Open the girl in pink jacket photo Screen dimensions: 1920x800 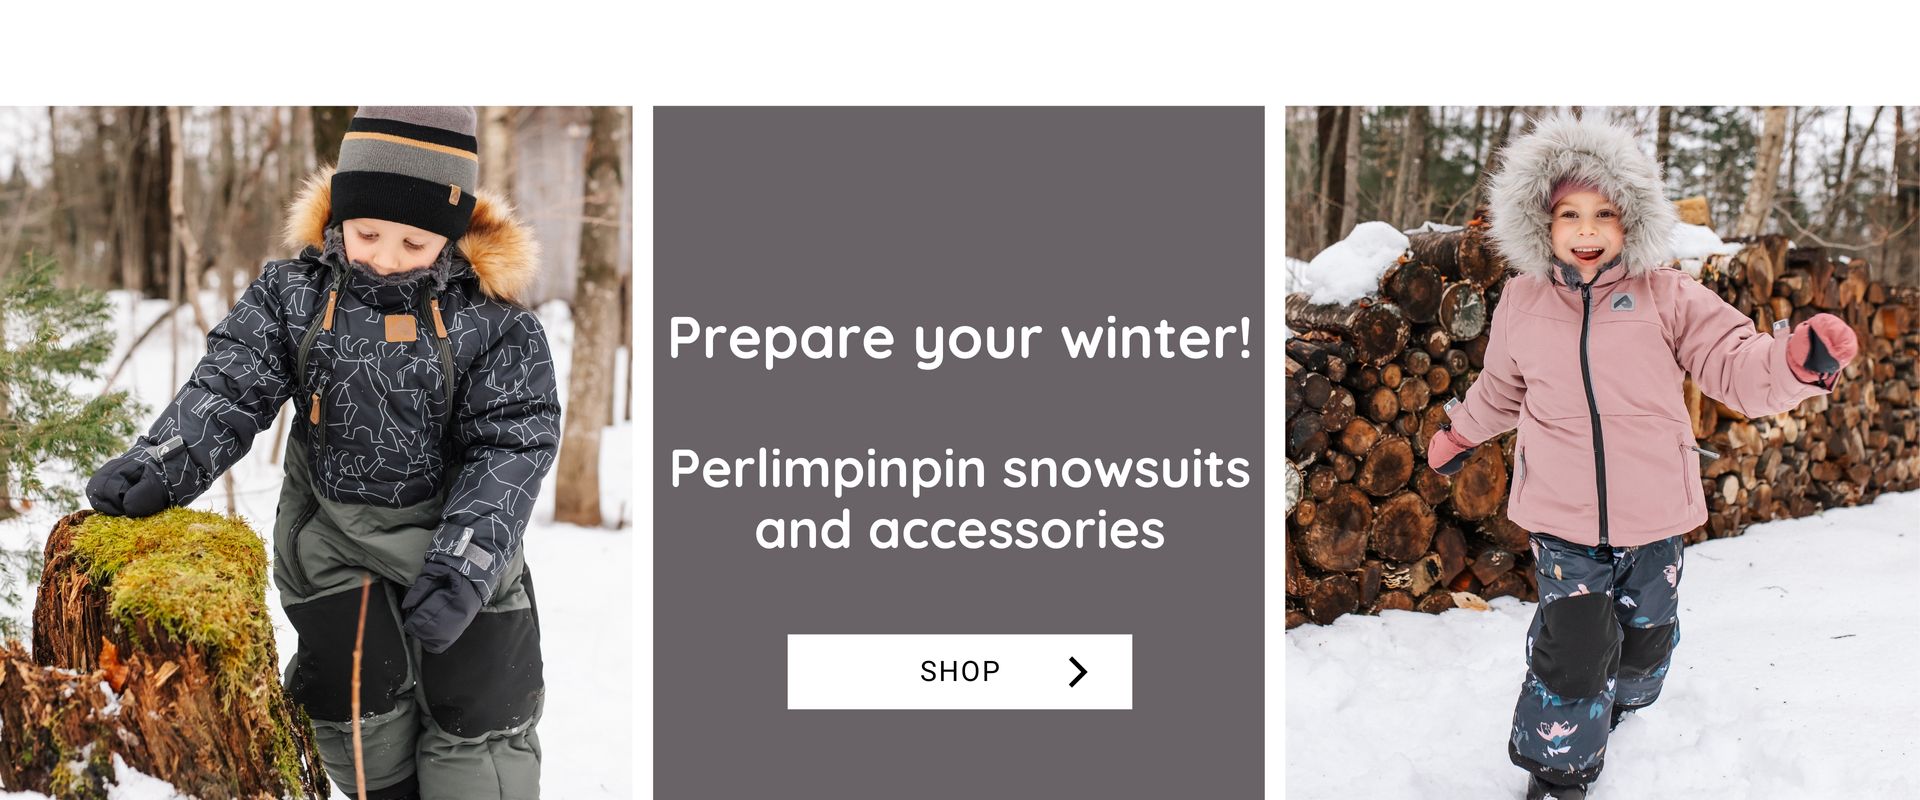(x=1602, y=453)
